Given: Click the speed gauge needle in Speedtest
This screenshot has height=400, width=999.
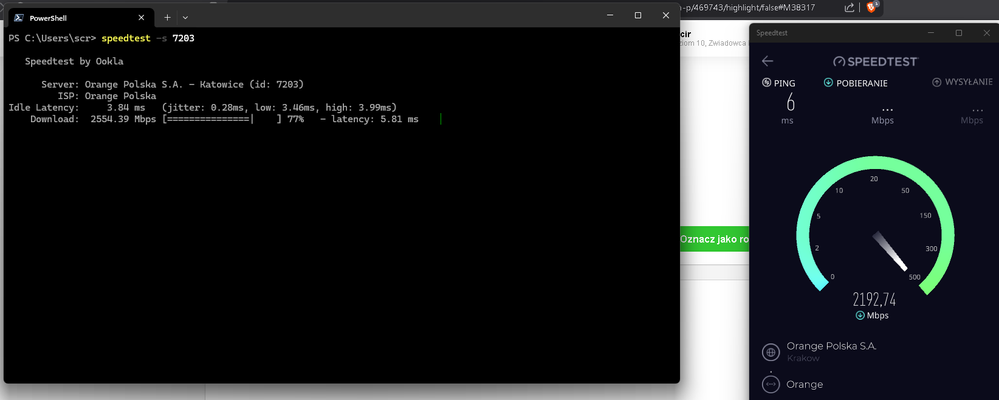Looking at the screenshot, I should pos(890,250).
